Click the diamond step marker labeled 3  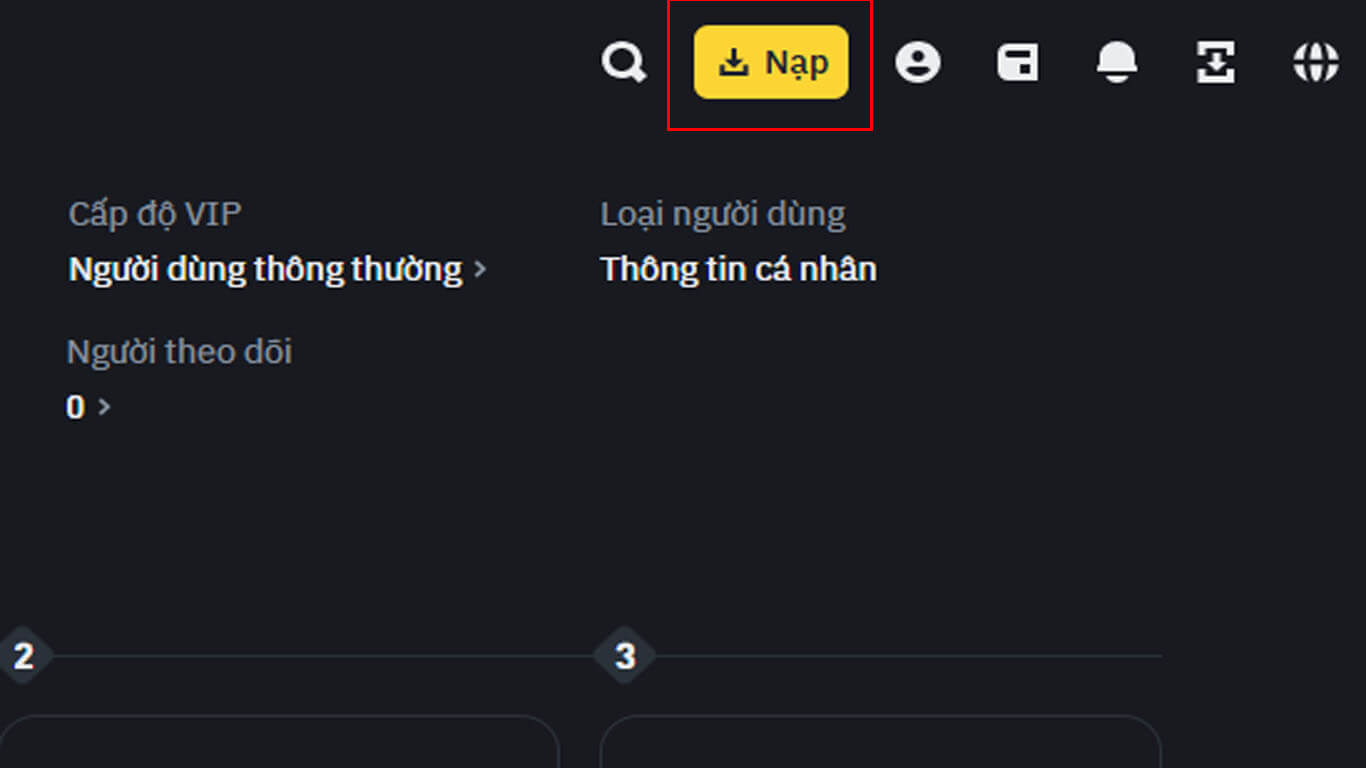click(x=625, y=657)
